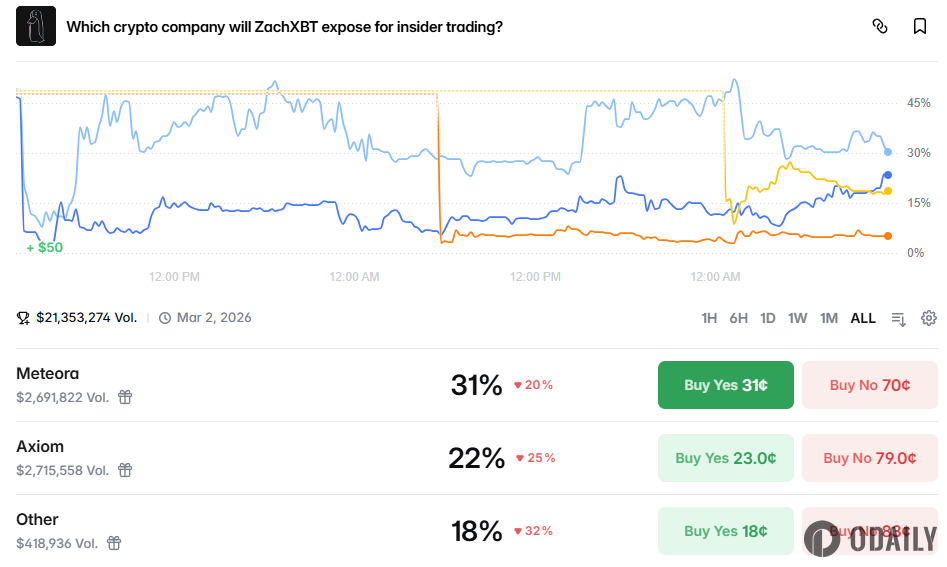This screenshot has height=567, width=947.
Task: Click the clock icon beside Mar 2, 2026
Action: 164,318
